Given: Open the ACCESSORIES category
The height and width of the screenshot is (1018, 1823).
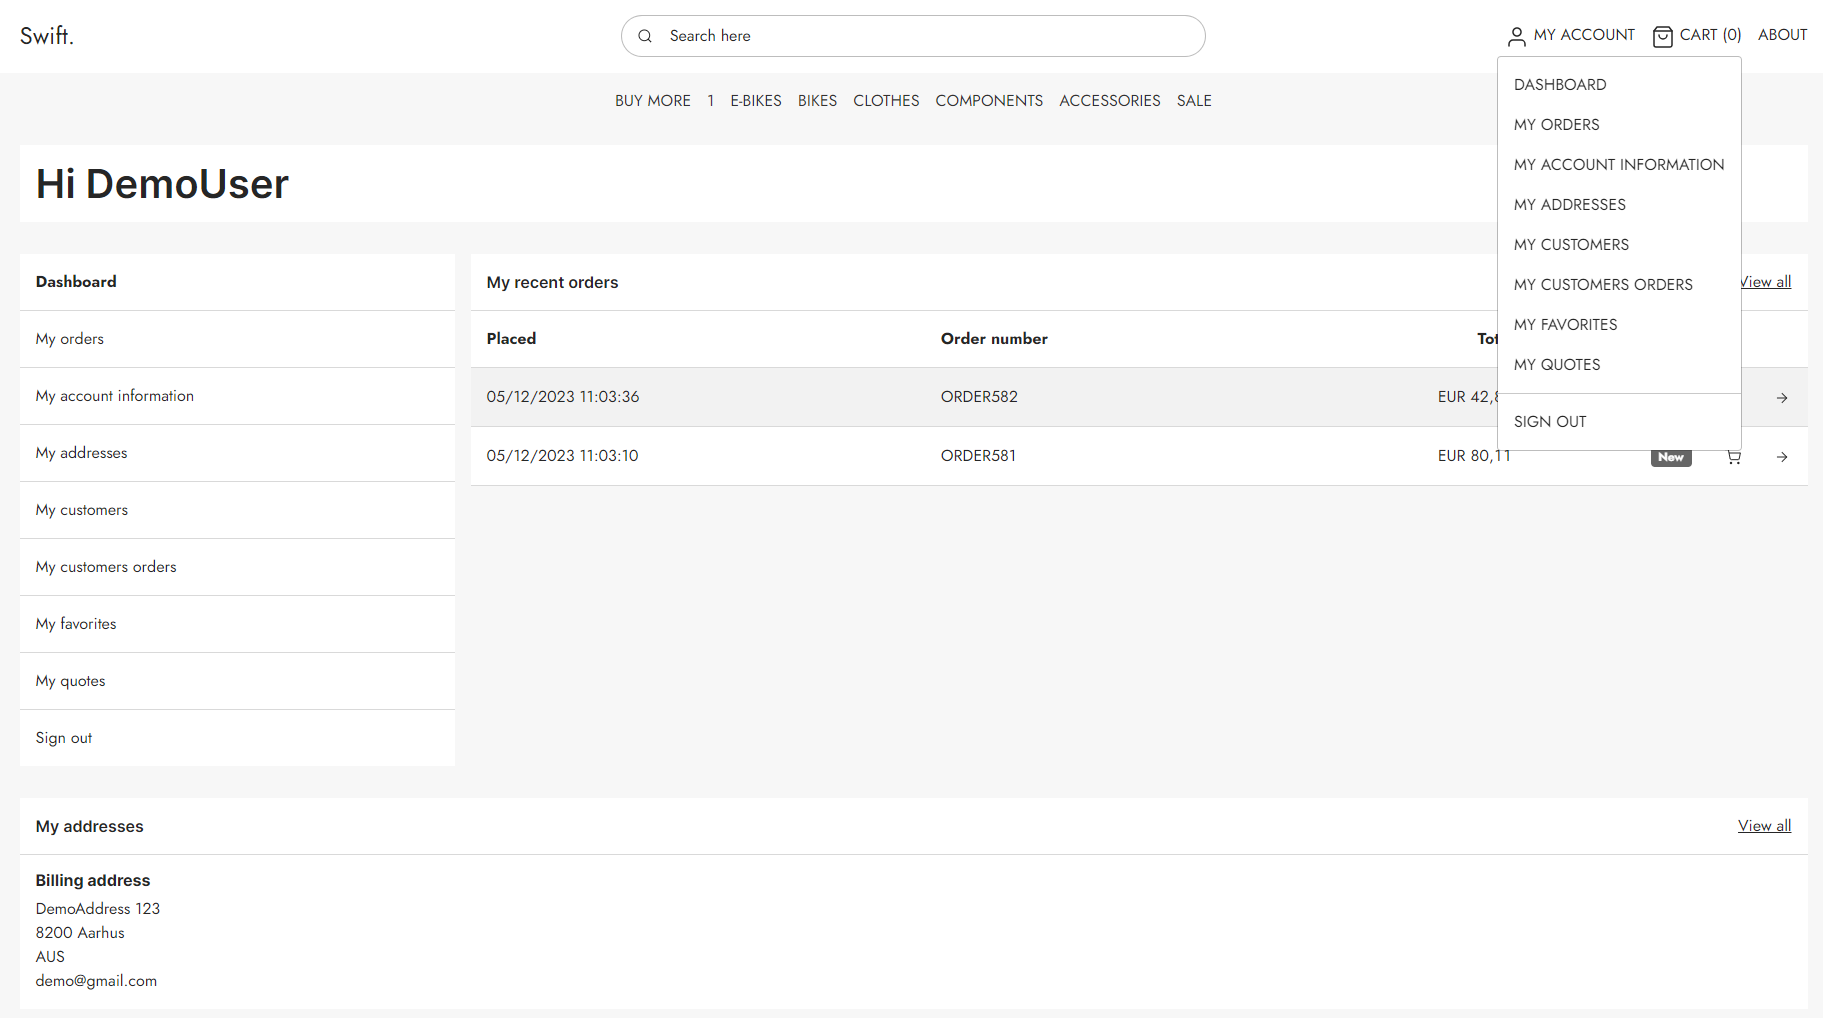Looking at the screenshot, I should point(1110,100).
